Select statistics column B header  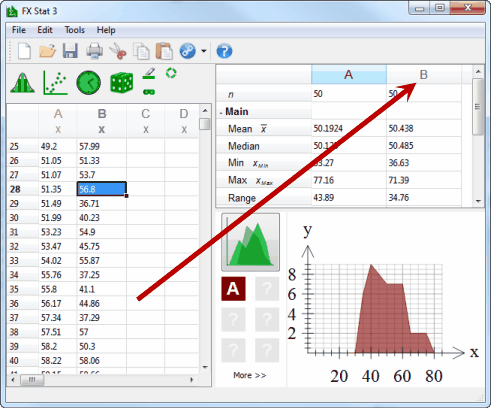tap(424, 74)
